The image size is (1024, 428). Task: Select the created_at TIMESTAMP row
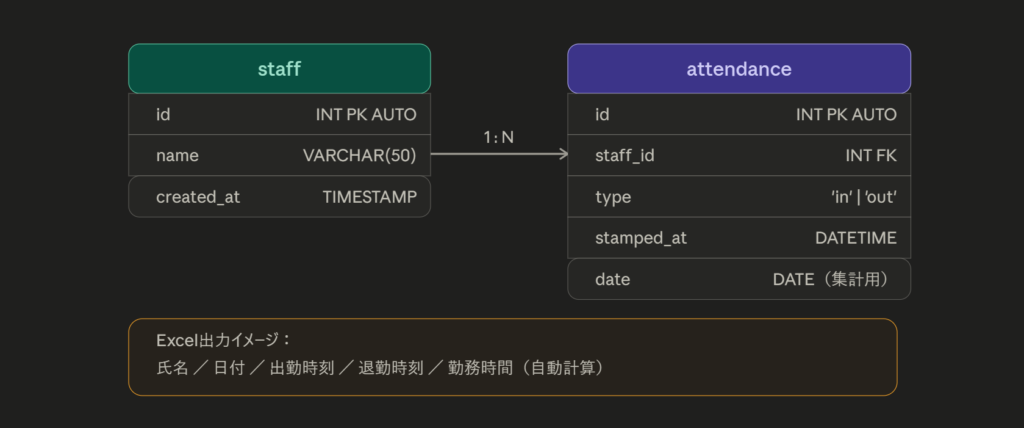280,197
